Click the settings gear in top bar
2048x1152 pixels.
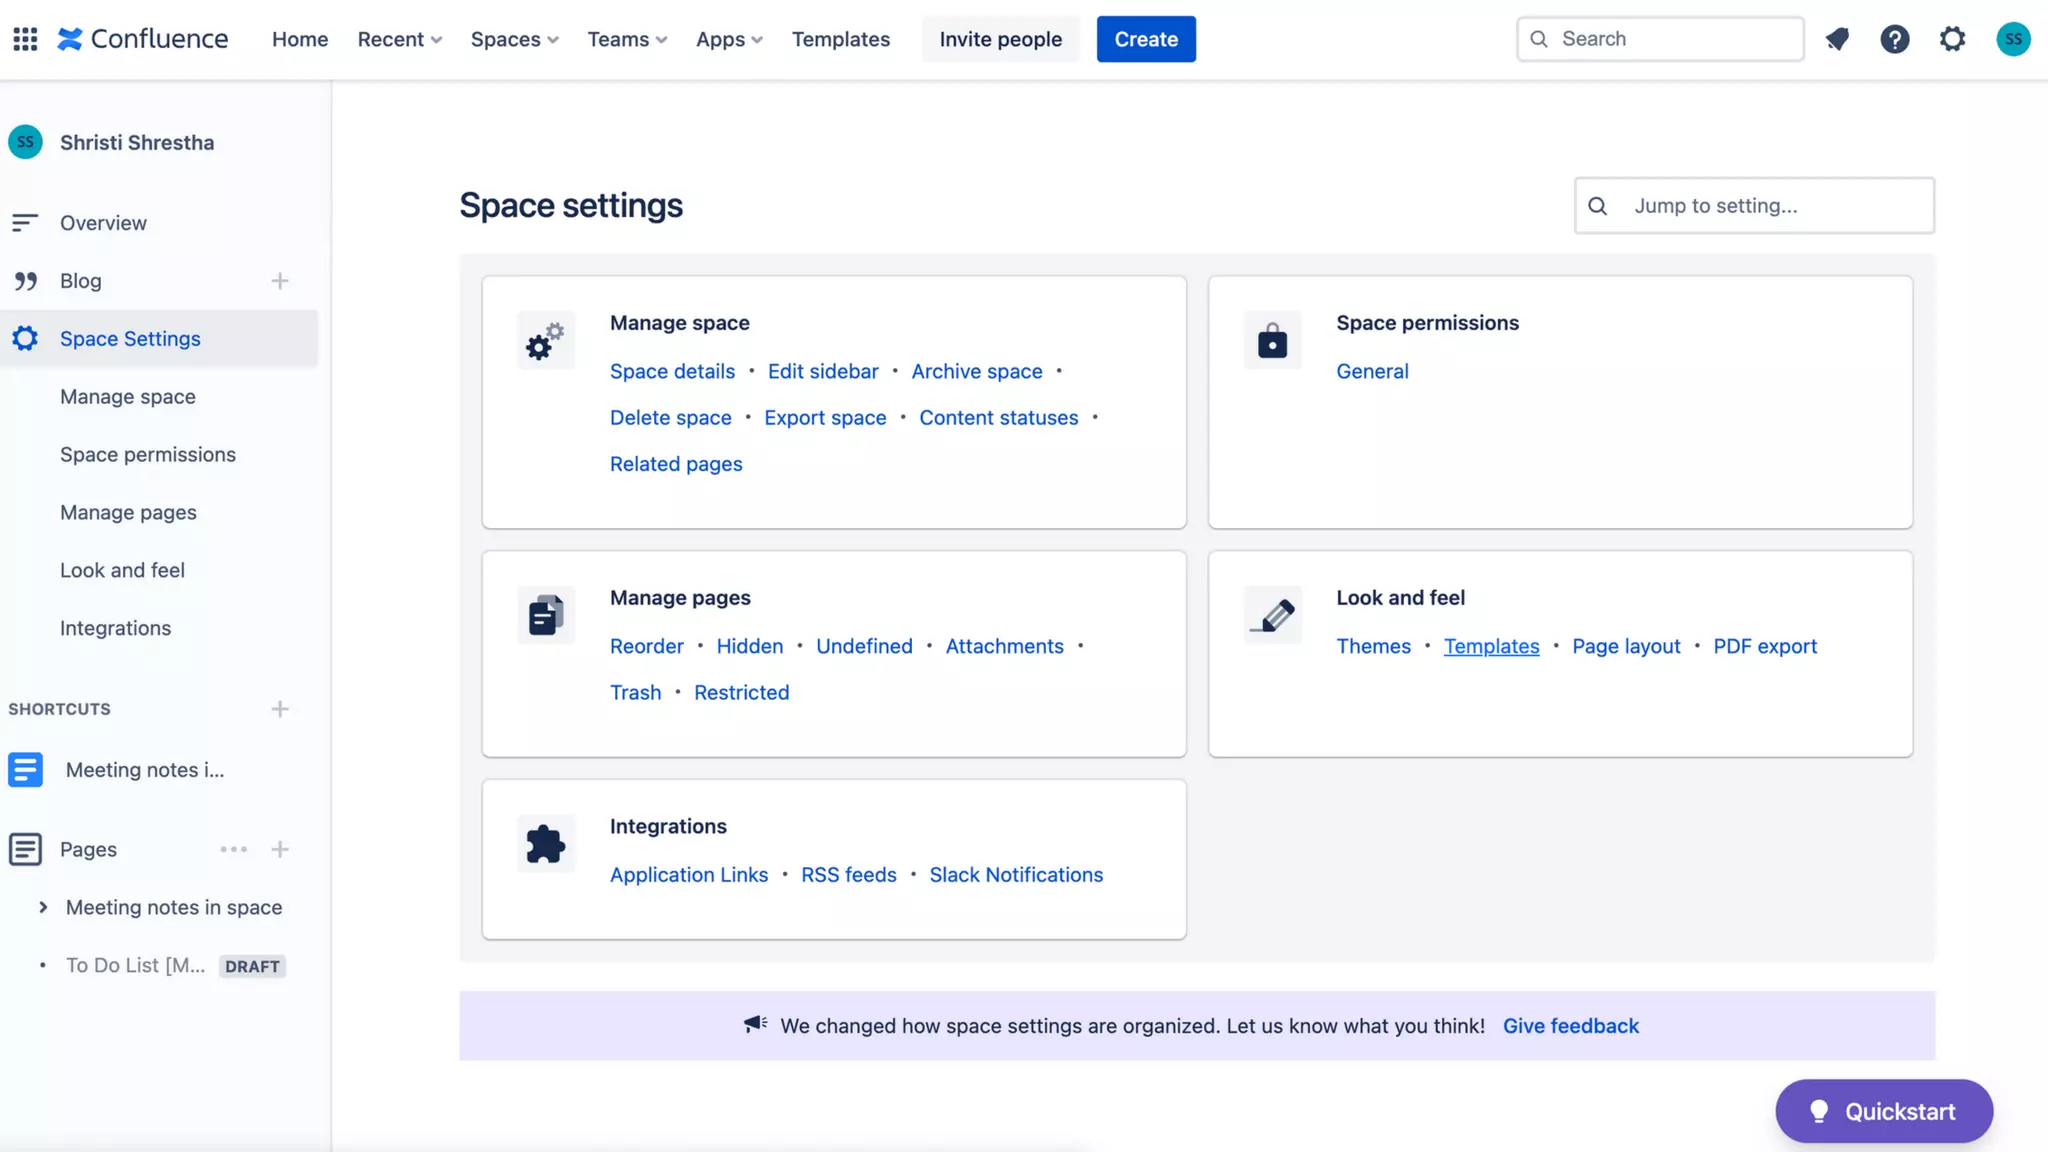click(1952, 39)
